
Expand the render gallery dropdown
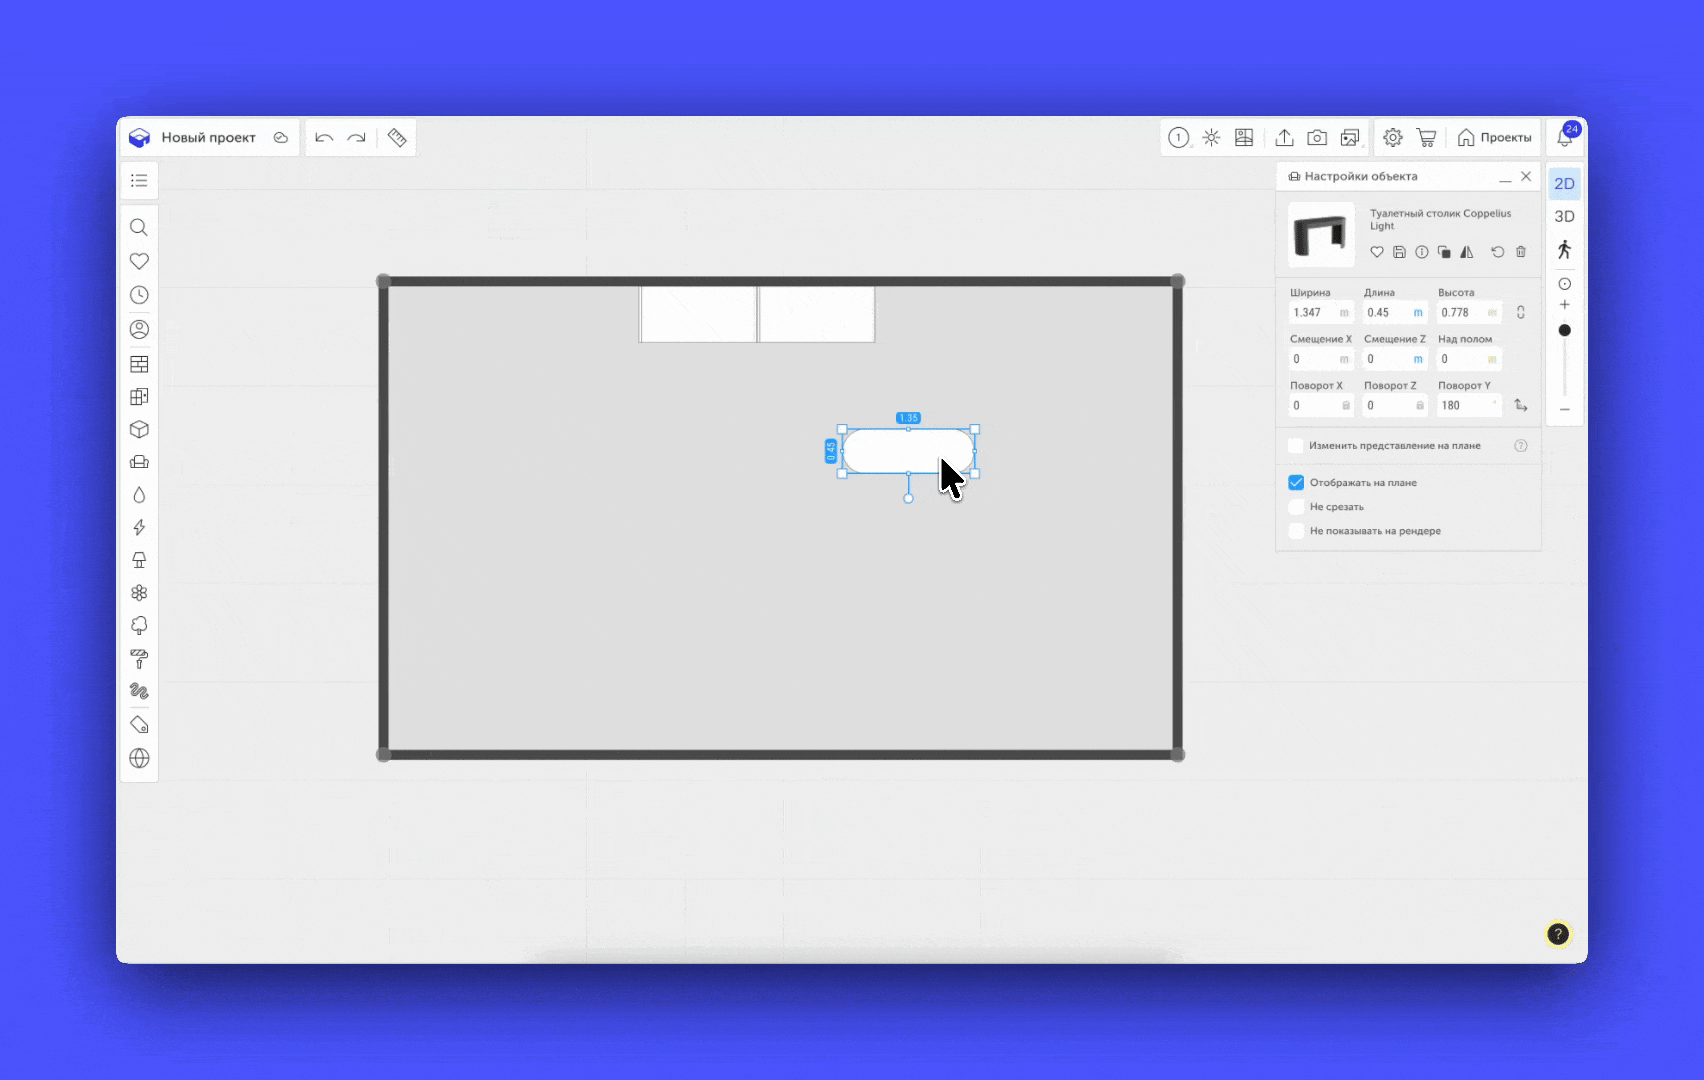(x=1351, y=138)
